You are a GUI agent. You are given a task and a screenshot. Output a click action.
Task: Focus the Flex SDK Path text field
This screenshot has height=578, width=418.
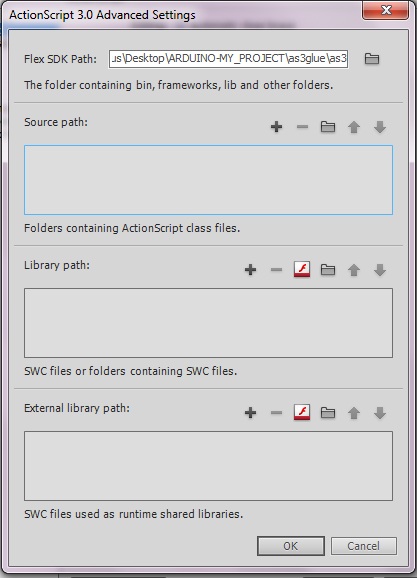point(229,59)
